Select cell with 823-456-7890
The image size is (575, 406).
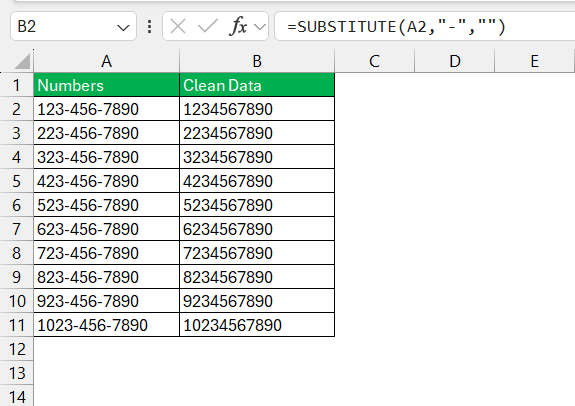[106, 277]
